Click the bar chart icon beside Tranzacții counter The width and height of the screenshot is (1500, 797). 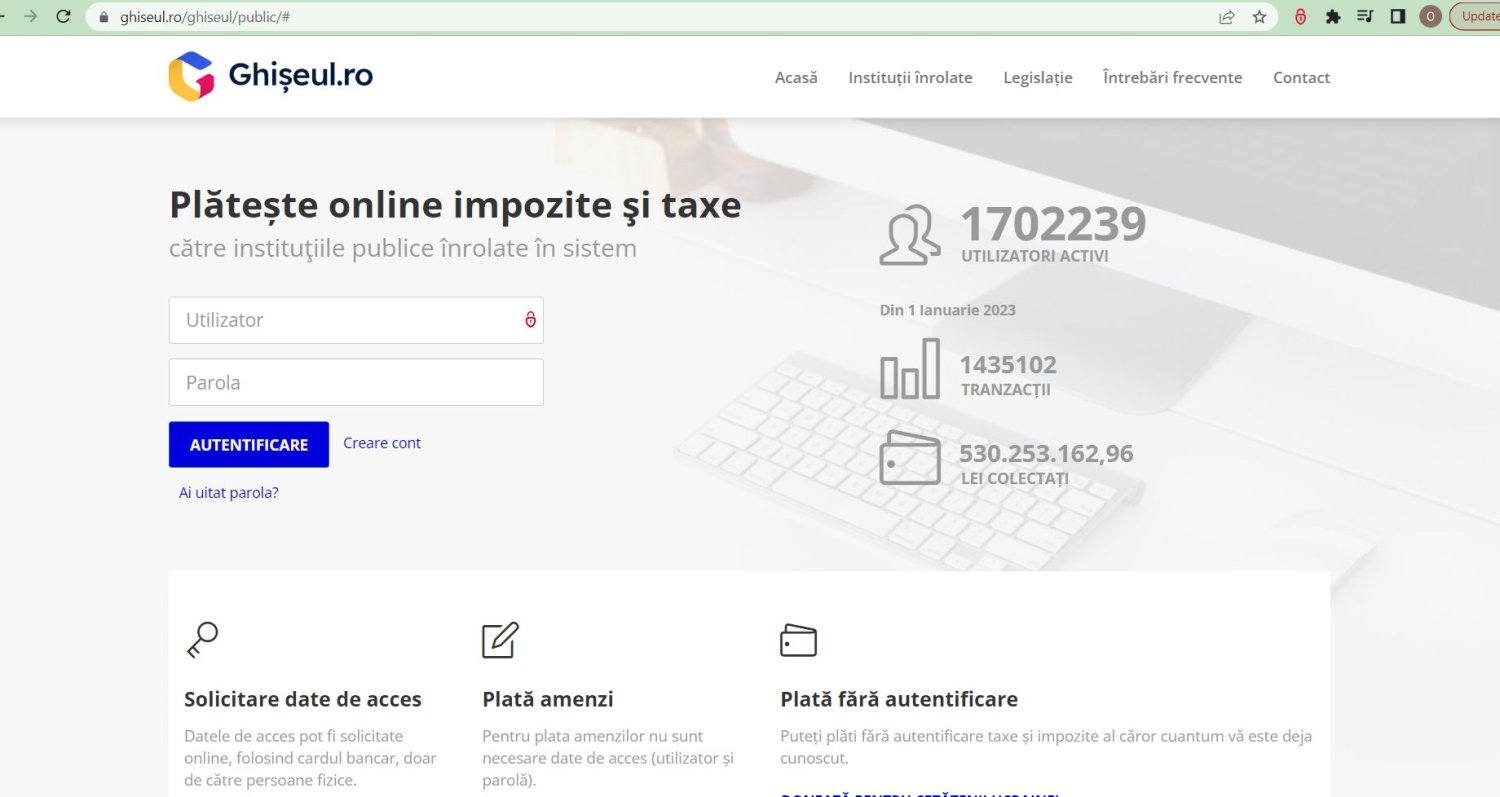coord(910,370)
